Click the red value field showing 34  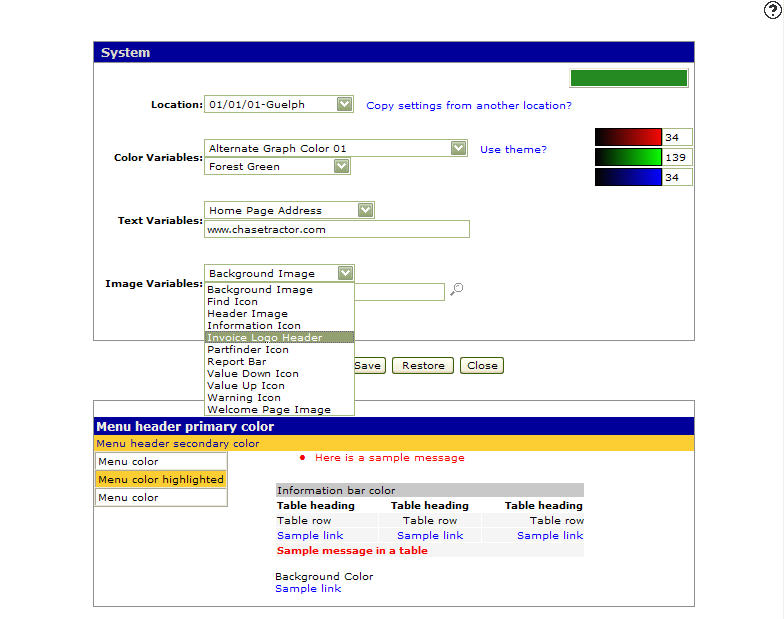point(677,137)
